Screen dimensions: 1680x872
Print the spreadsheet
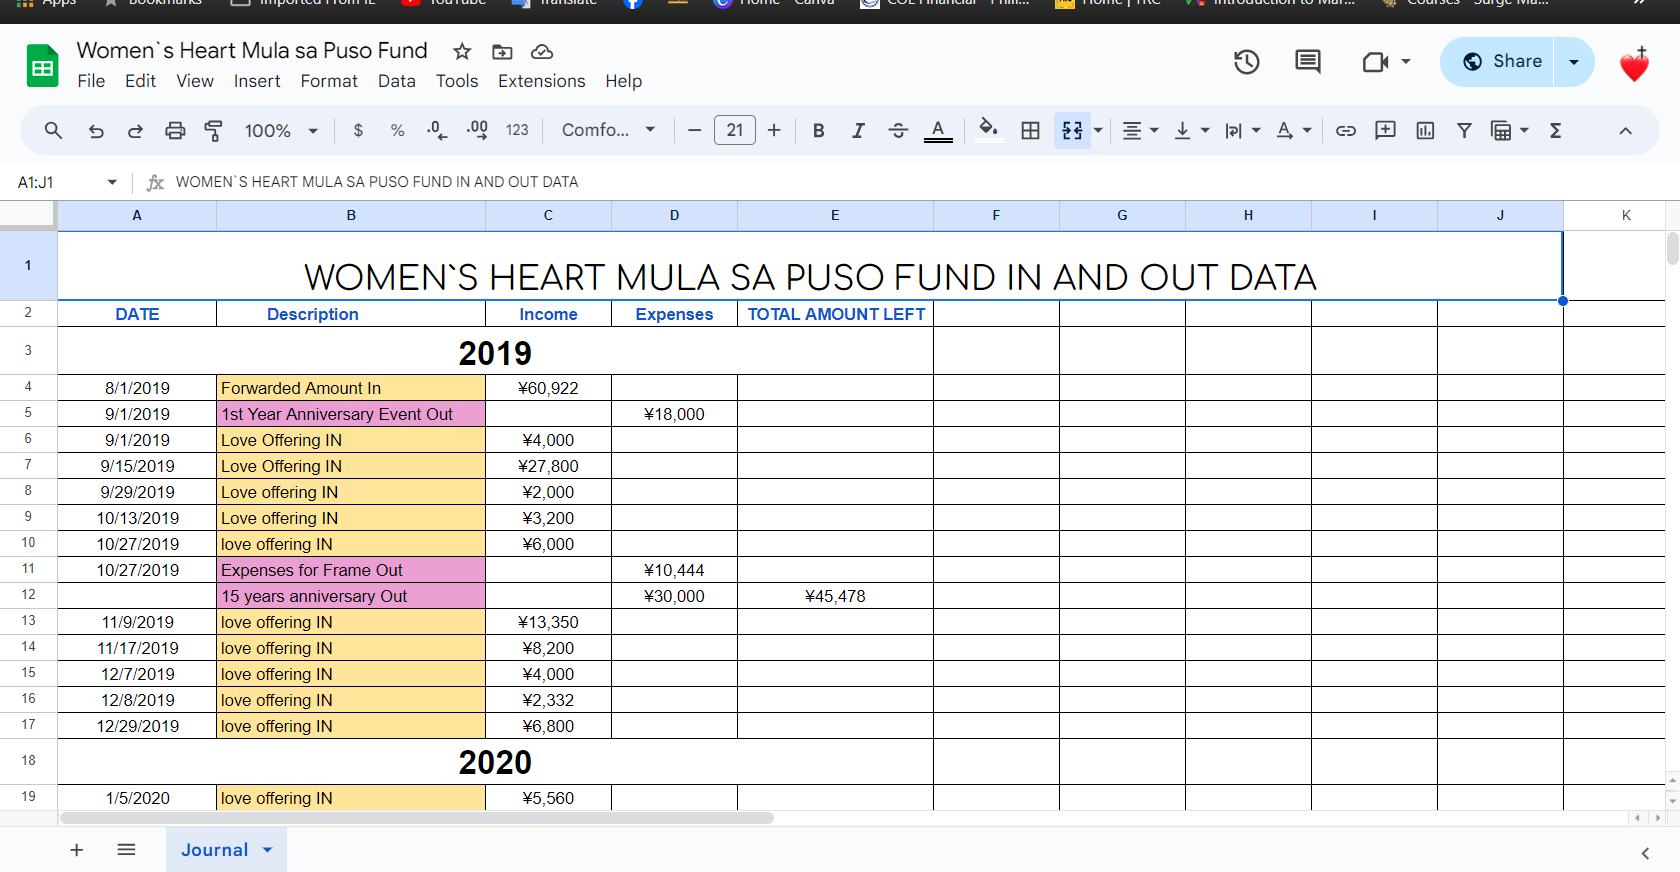(175, 130)
